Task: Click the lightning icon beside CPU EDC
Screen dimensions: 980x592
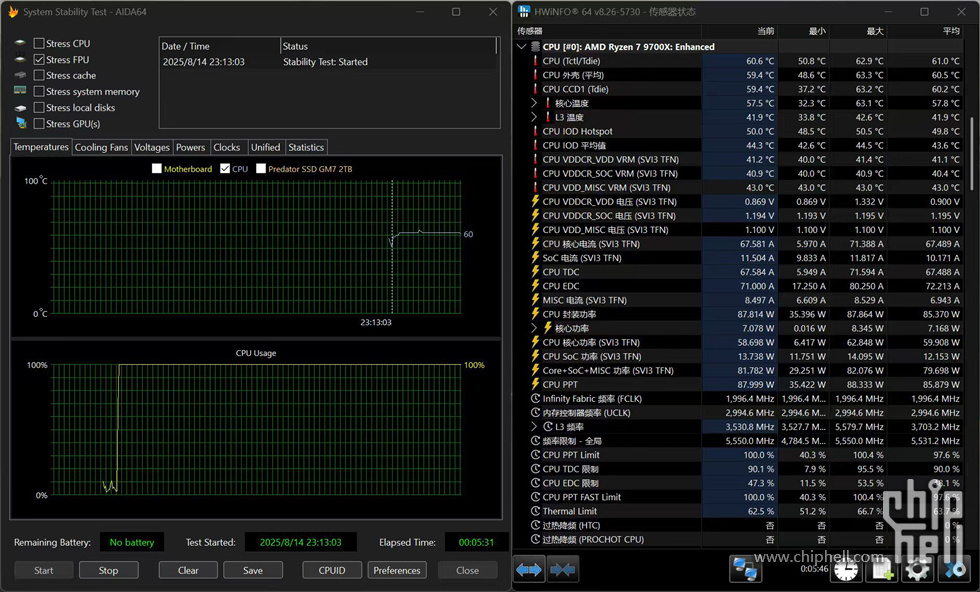Action: coord(535,286)
